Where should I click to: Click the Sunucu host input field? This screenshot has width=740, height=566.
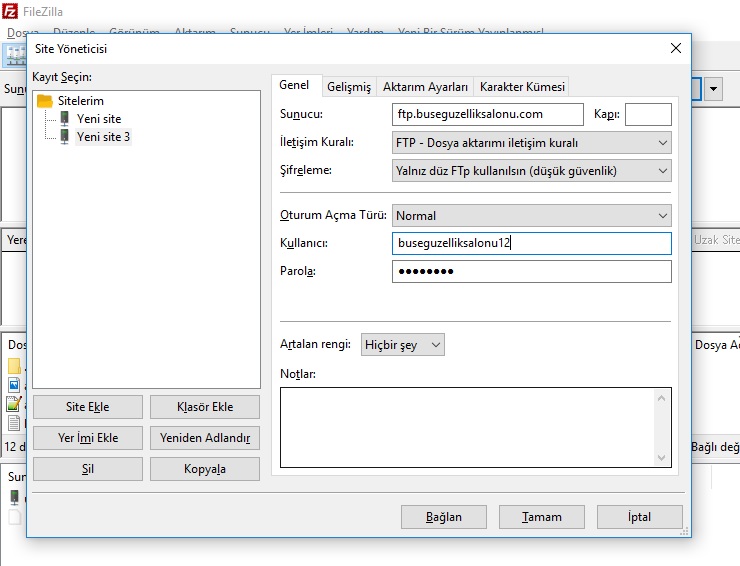[488, 114]
